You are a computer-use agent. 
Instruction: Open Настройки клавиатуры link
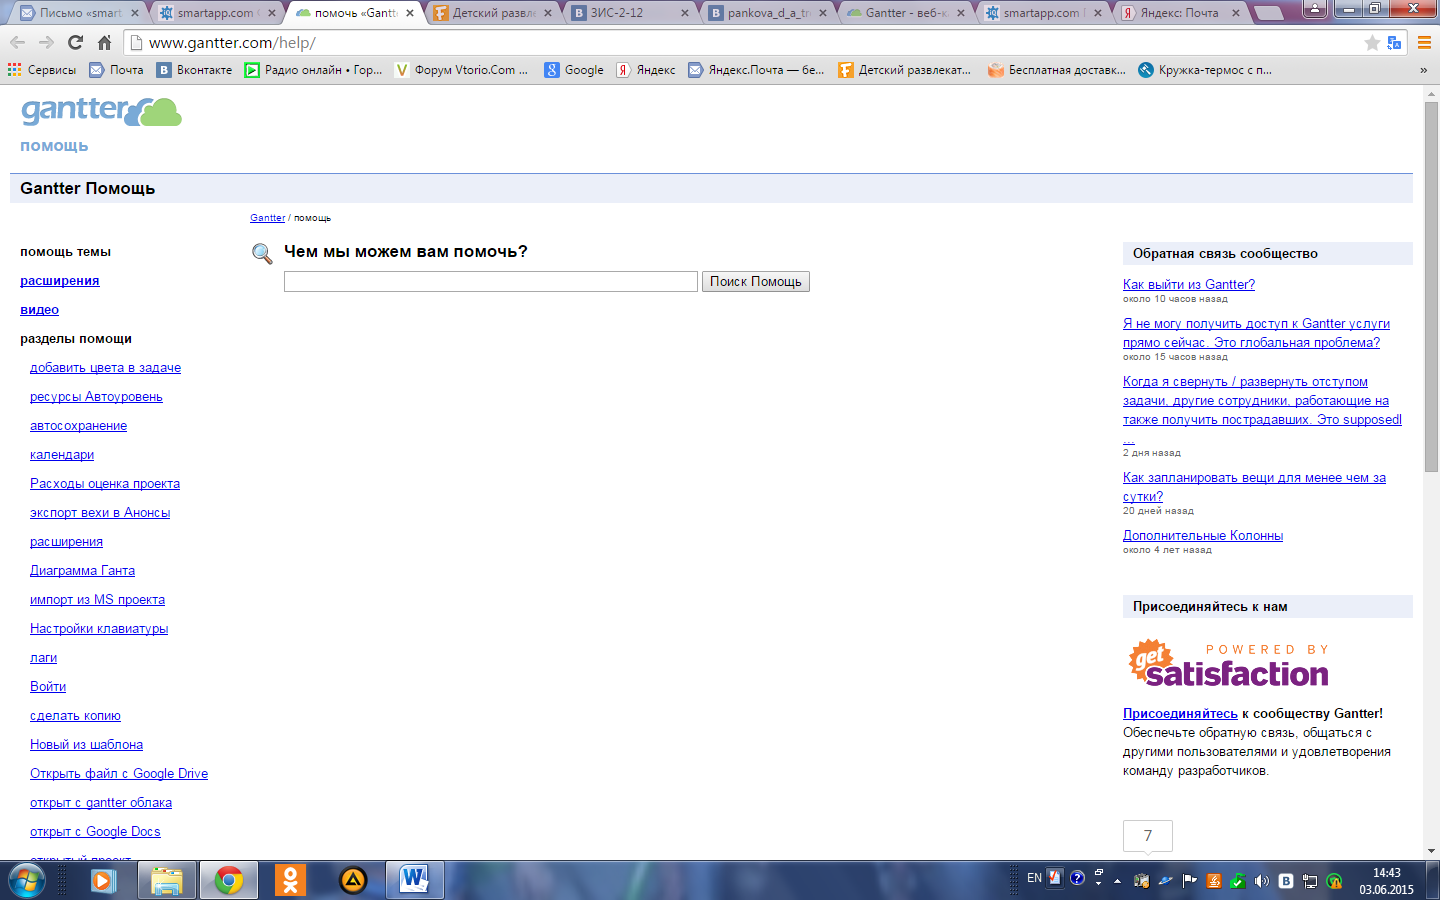(99, 629)
